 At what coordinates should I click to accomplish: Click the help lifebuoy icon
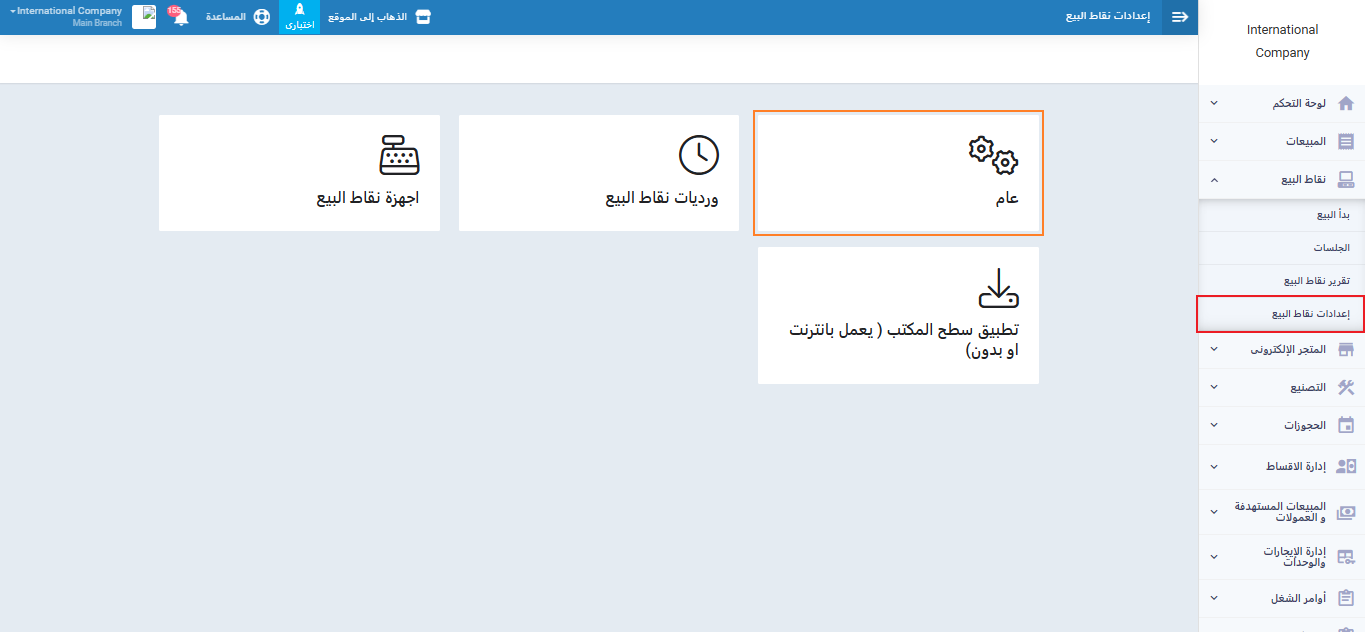pos(261,17)
